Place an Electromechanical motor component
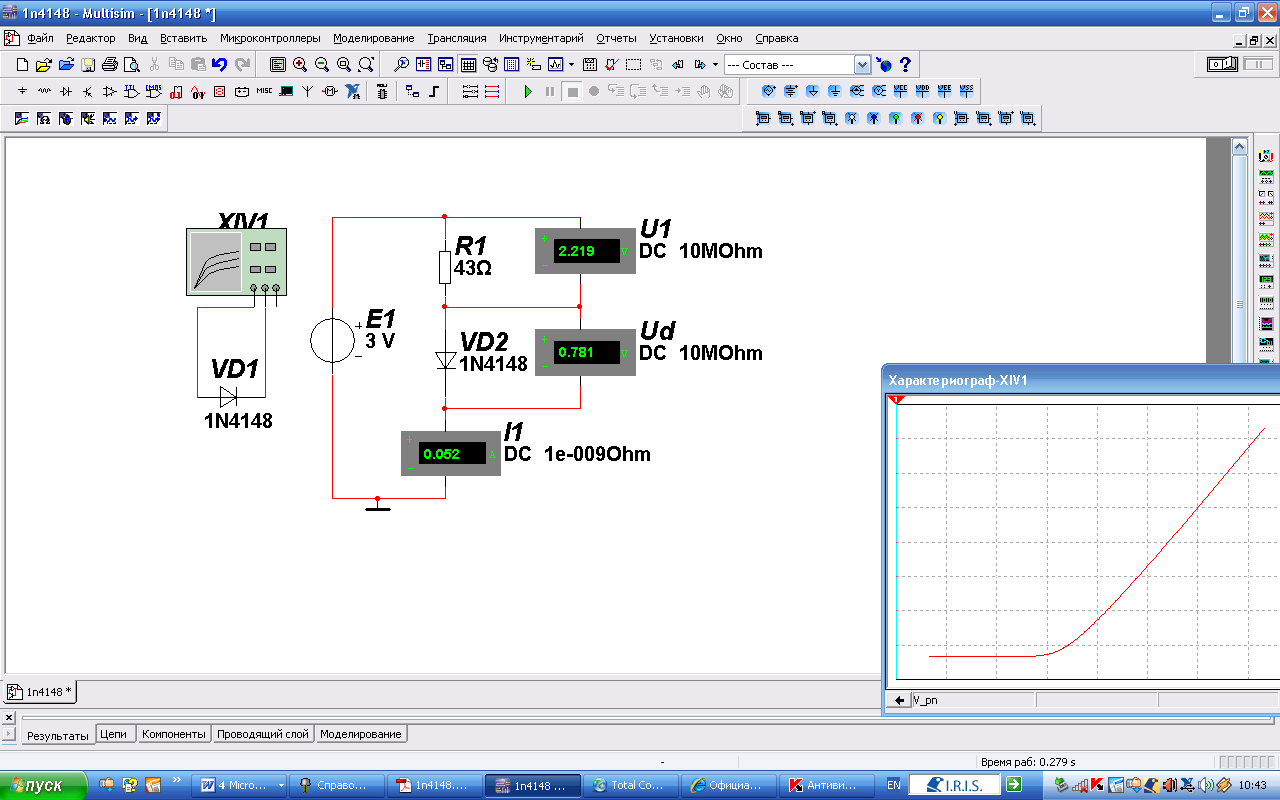The width and height of the screenshot is (1280, 800). [329, 91]
